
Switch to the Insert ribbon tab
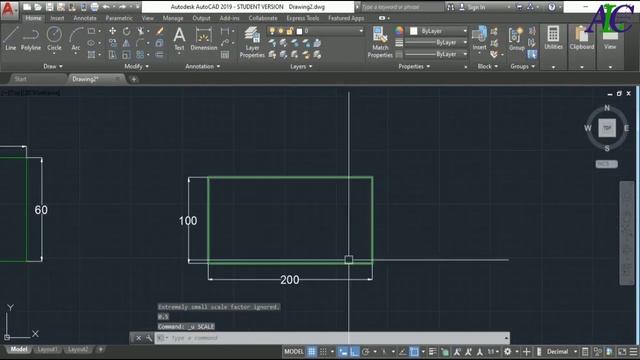[x=57, y=18]
